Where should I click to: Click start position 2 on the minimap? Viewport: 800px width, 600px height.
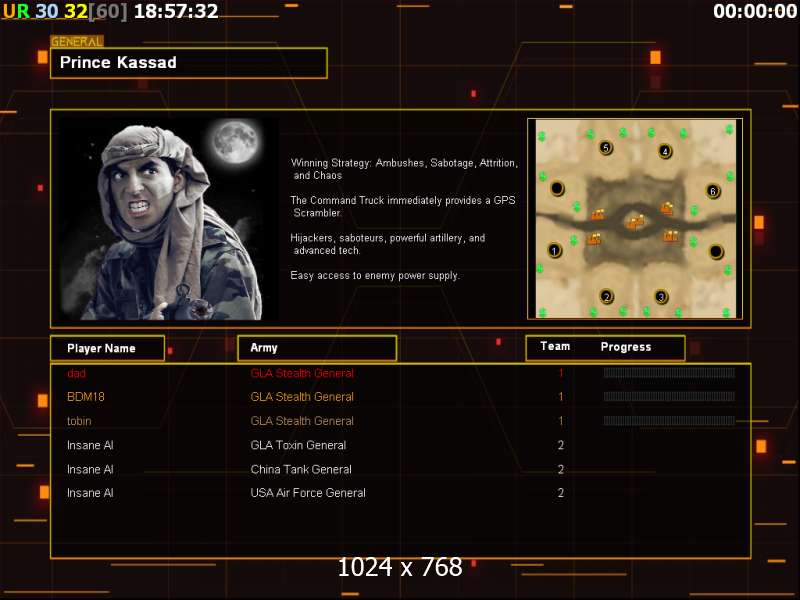pos(606,296)
